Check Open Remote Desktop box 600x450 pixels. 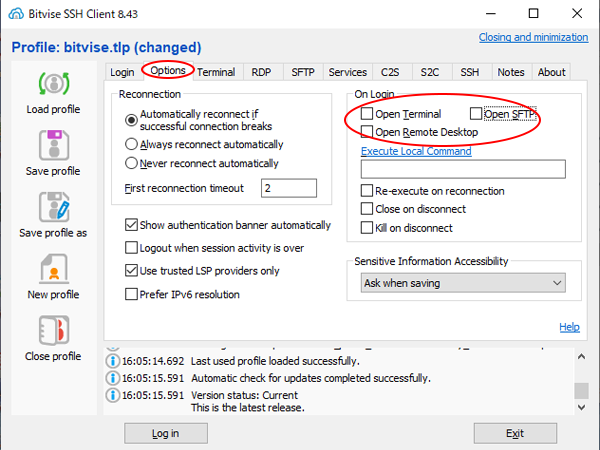pyautogui.click(x=367, y=132)
